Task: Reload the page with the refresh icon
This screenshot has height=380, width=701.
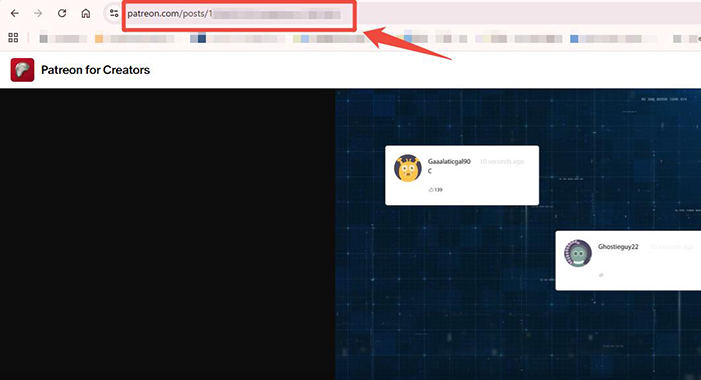Action: (x=62, y=13)
